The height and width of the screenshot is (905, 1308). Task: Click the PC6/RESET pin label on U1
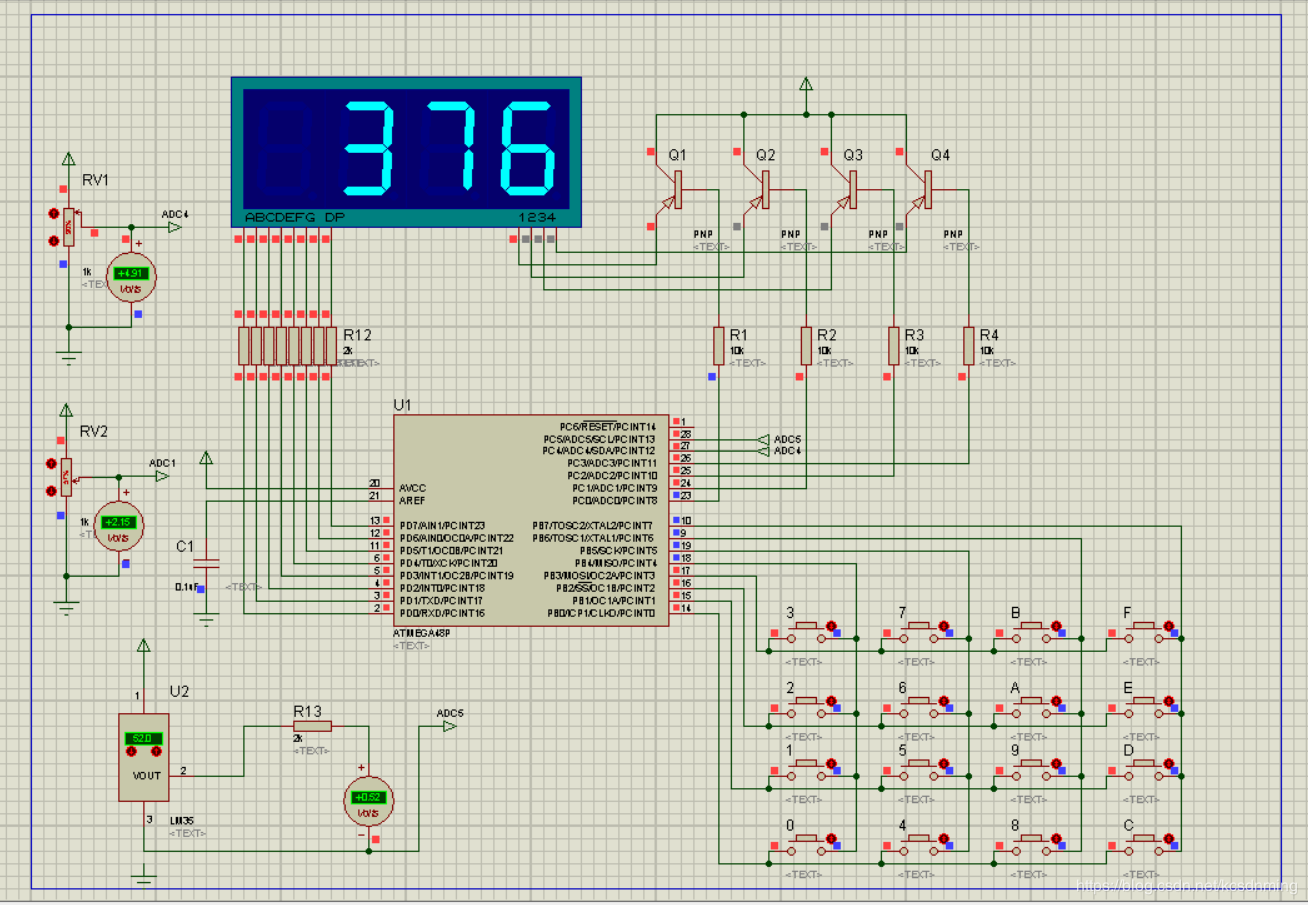point(608,426)
